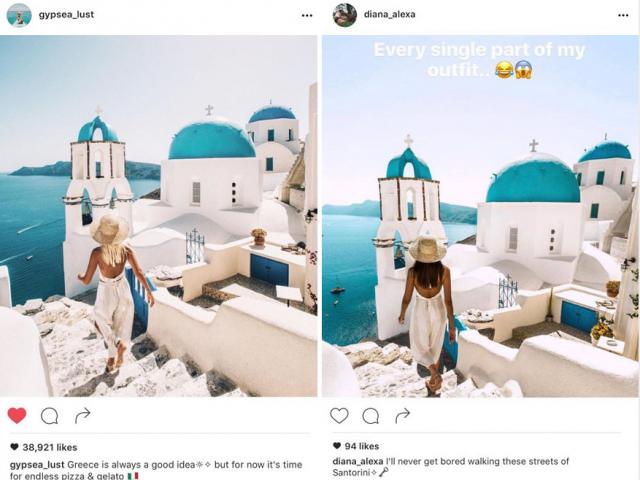
Task: Click diana_alexa username in the caption
Action: pos(358,462)
